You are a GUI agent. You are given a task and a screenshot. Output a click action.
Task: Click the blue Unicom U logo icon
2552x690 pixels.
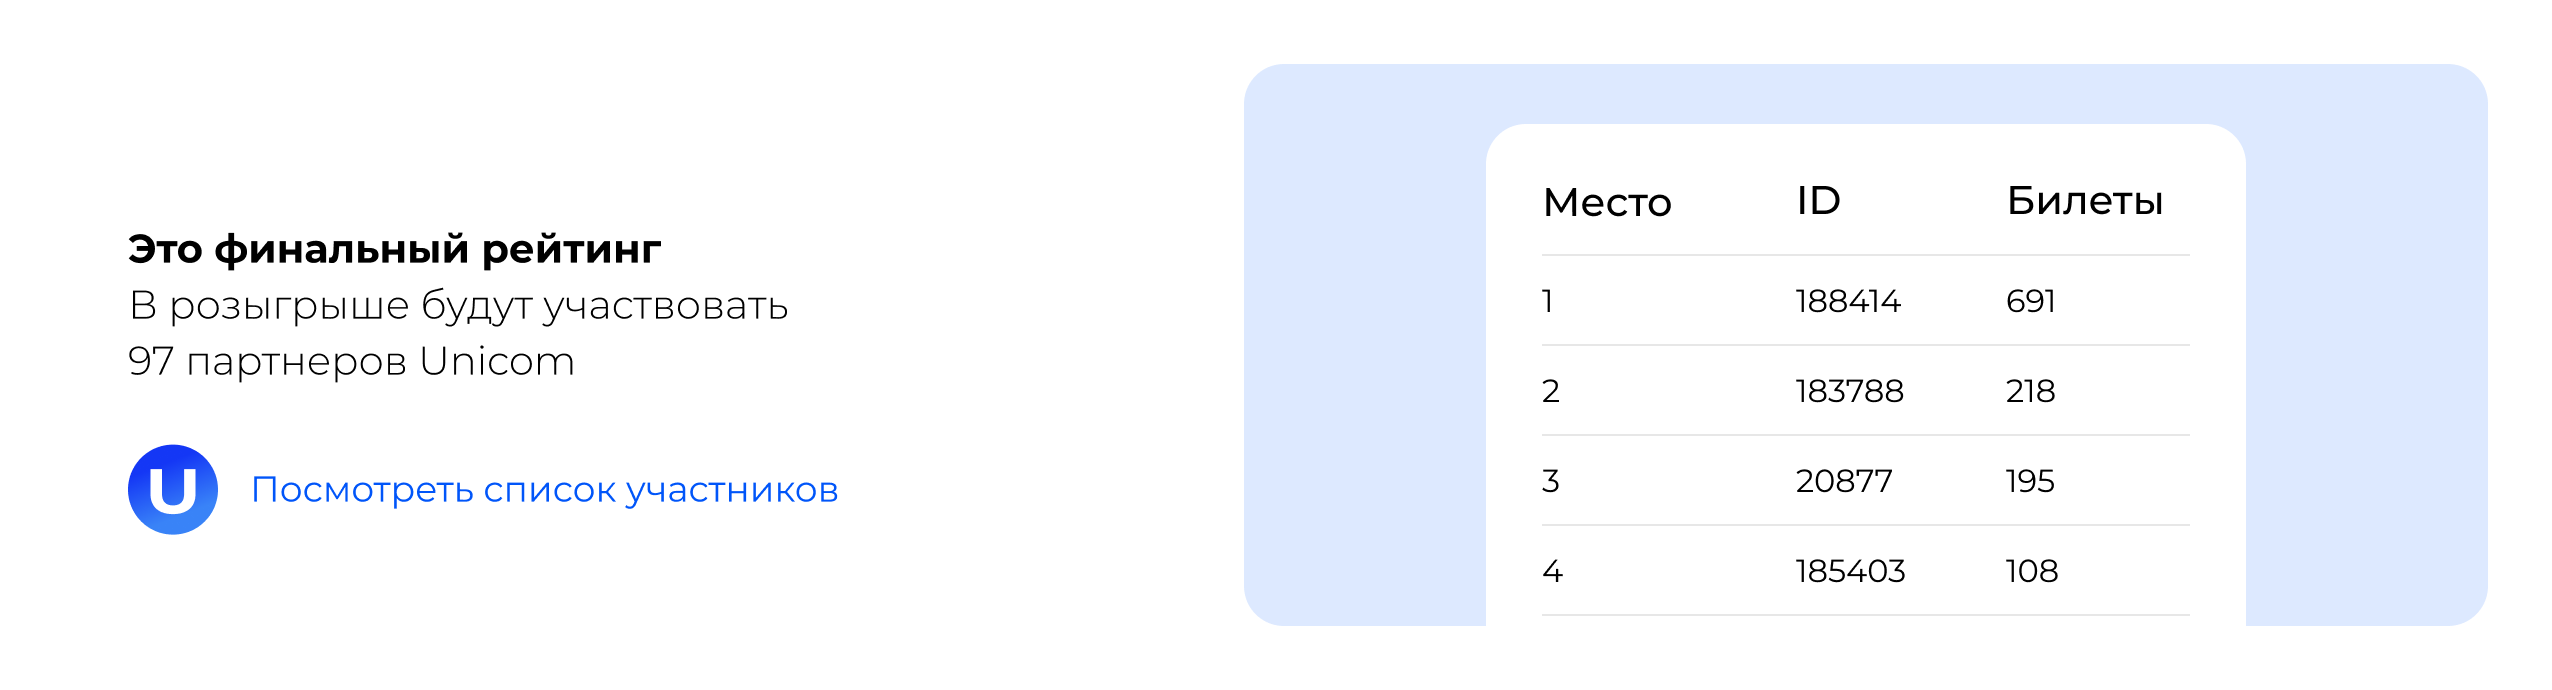(x=173, y=490)
